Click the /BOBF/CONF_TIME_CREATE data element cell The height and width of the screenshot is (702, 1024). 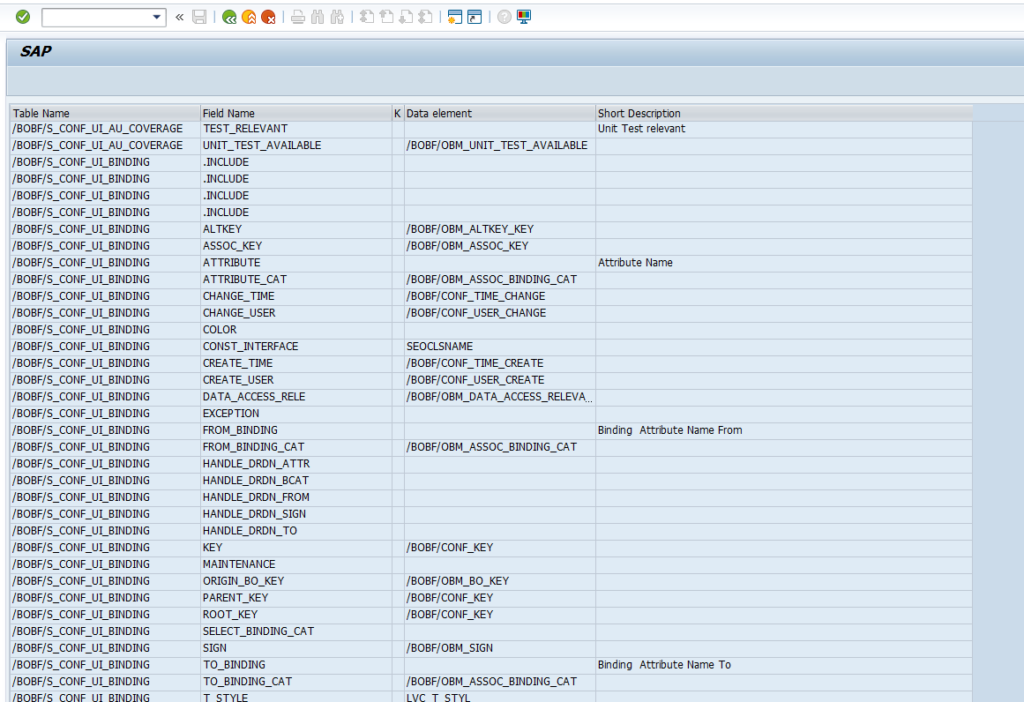[500, 363]
